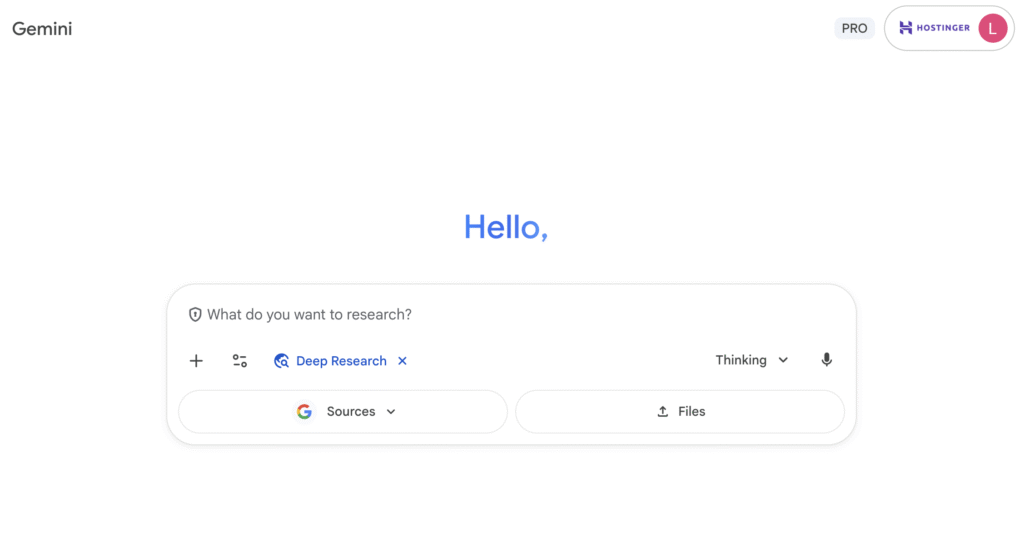Open the Sources dropdown
Screen dimensions: 1024x558
pyautogui.click(x=351, y=411)
